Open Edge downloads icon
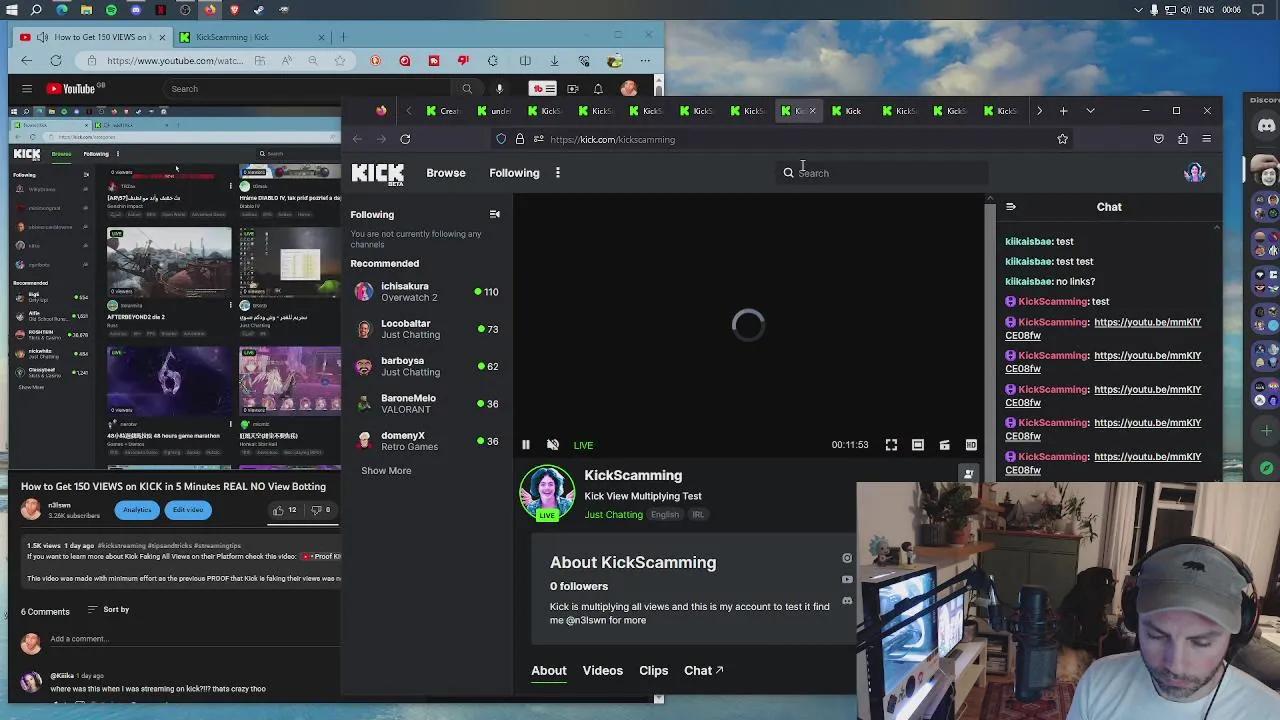The height and width of the screenshot is (720, 1280). point(555,61)
